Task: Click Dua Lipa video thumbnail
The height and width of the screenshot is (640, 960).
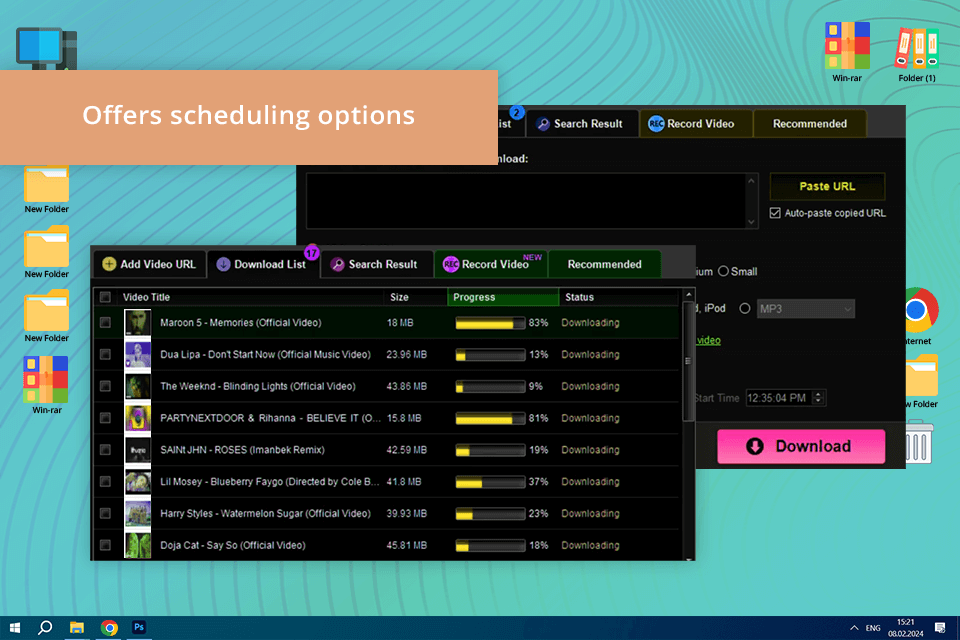Action: coord(138,355)
